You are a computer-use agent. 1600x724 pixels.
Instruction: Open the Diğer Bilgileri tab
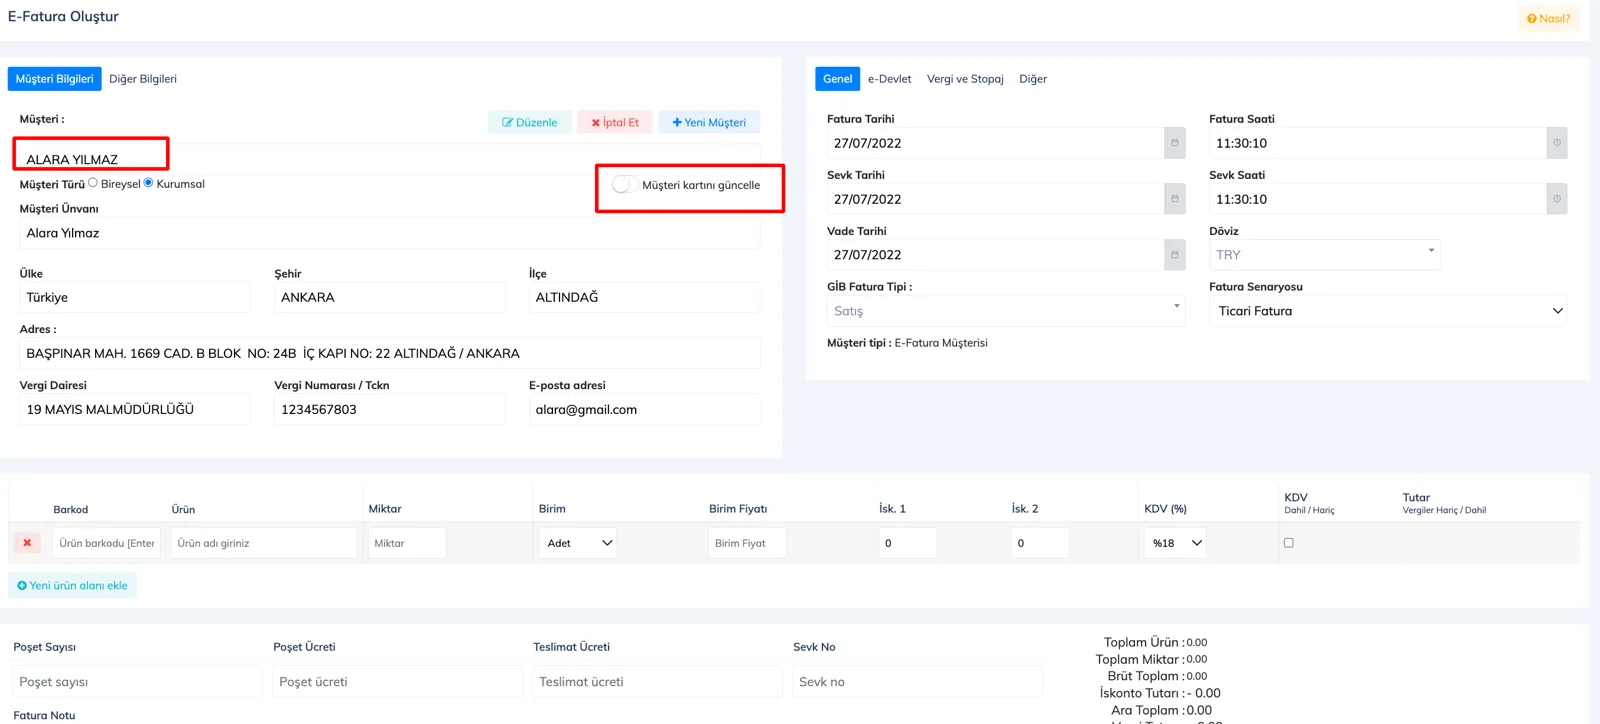coord(143,79)
